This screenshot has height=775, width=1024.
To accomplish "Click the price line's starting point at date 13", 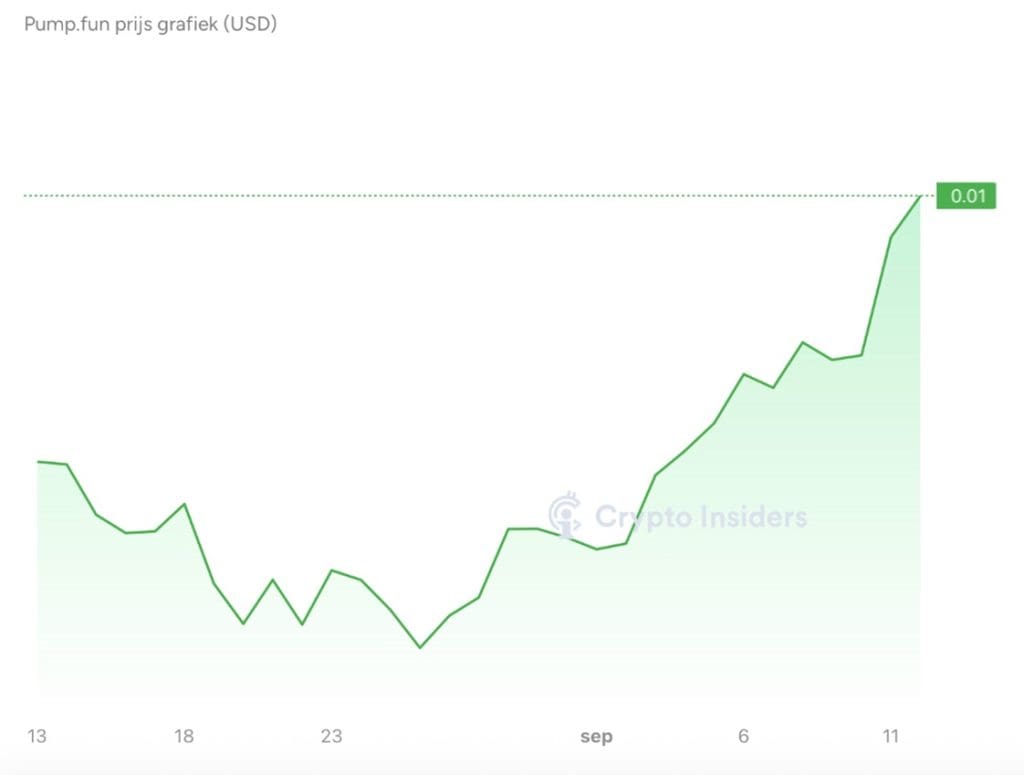I will pyautogui.click(x=38, y=462).
